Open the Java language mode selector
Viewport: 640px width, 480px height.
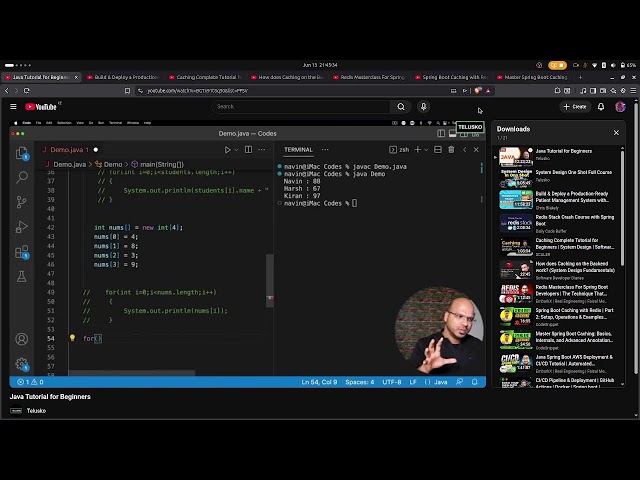coord(440,382)
